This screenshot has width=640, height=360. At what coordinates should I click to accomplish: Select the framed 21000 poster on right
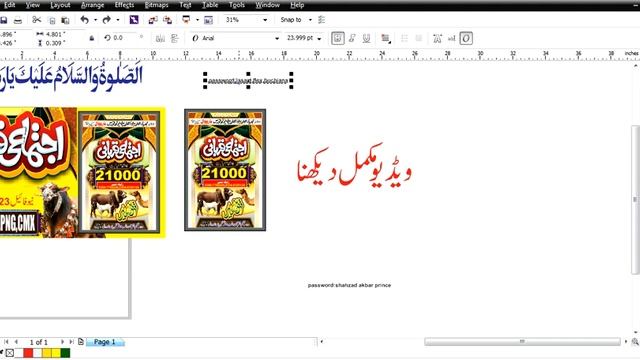click(x=225, y=170)
